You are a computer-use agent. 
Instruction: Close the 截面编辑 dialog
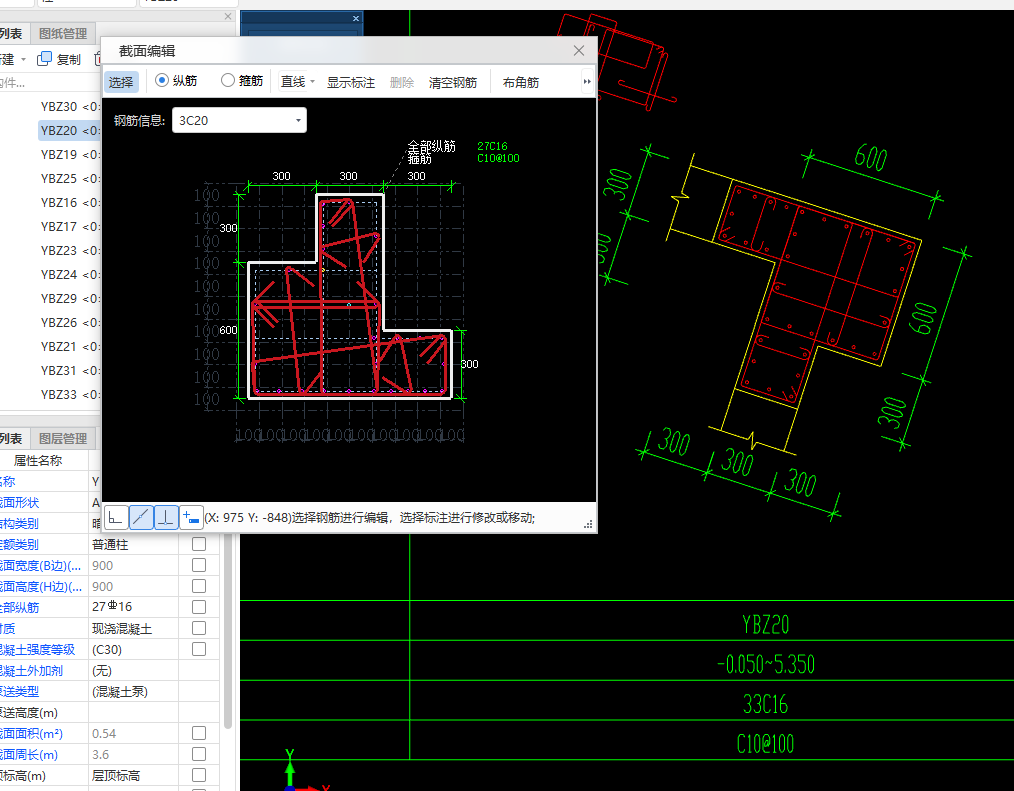(x=579, y=50)
